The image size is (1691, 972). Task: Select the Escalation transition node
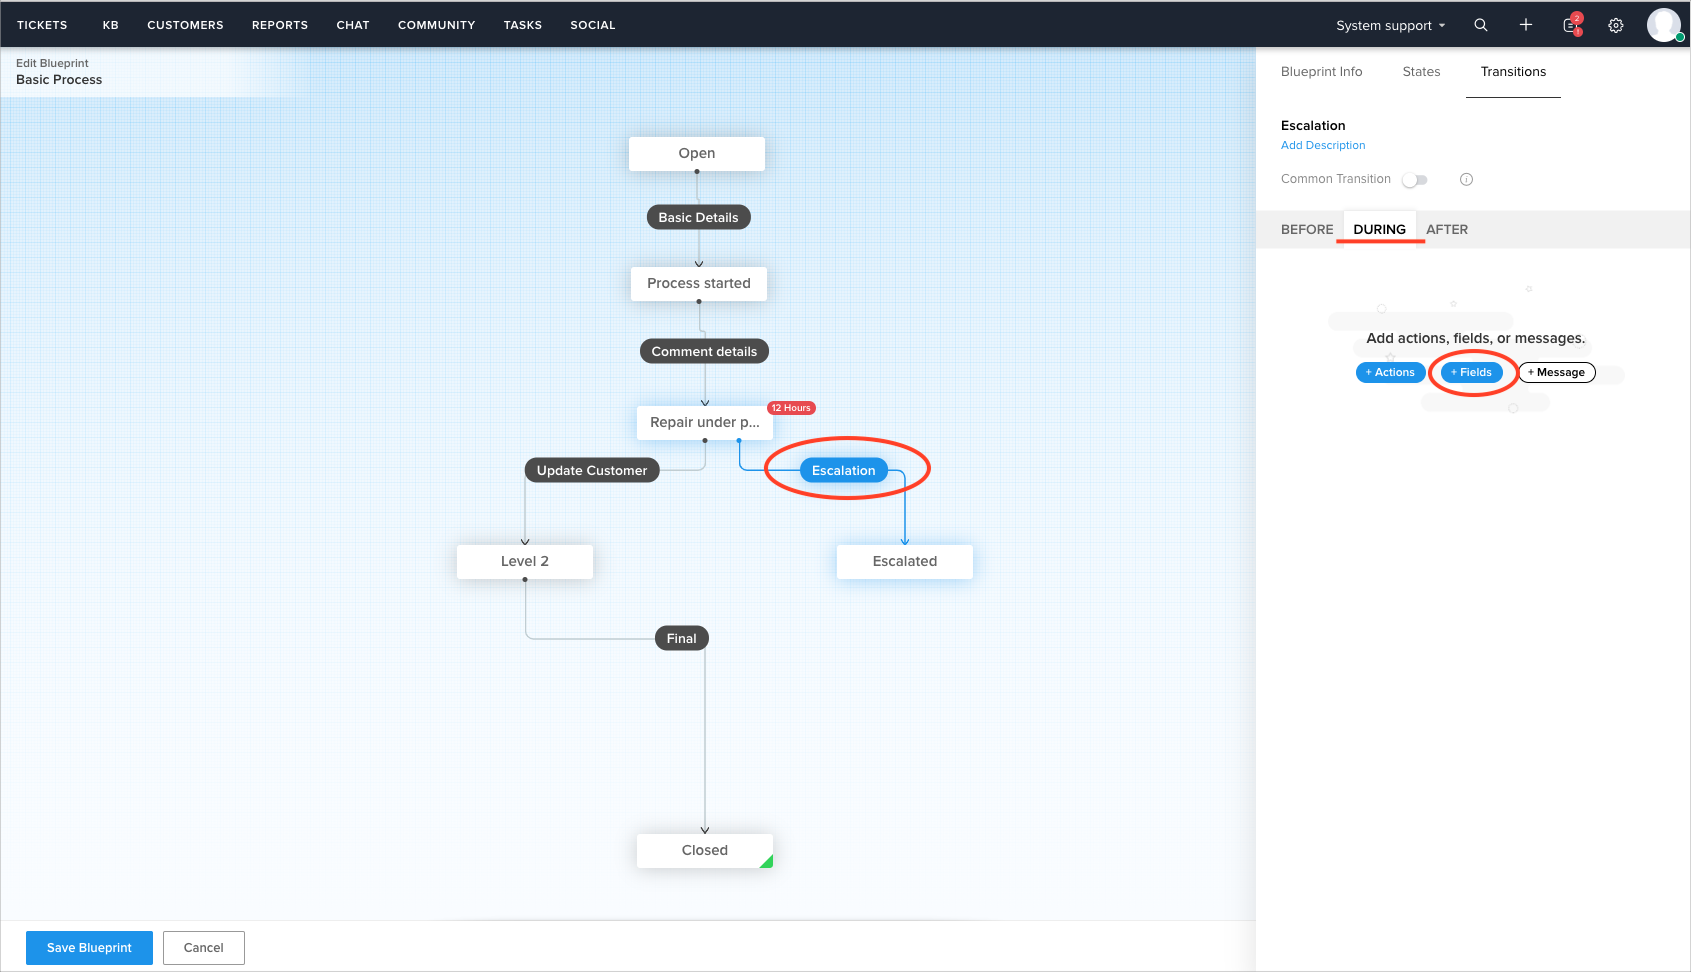(843, 470)
